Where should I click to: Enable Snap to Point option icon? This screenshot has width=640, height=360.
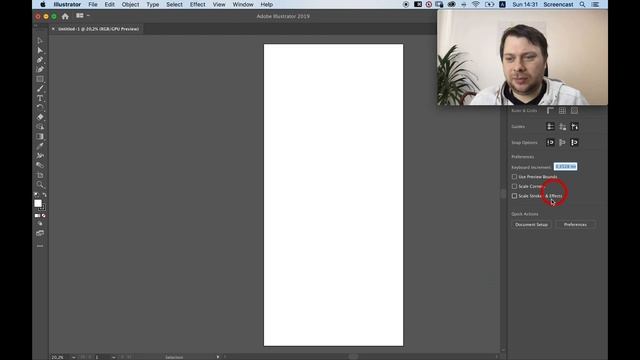550,142
